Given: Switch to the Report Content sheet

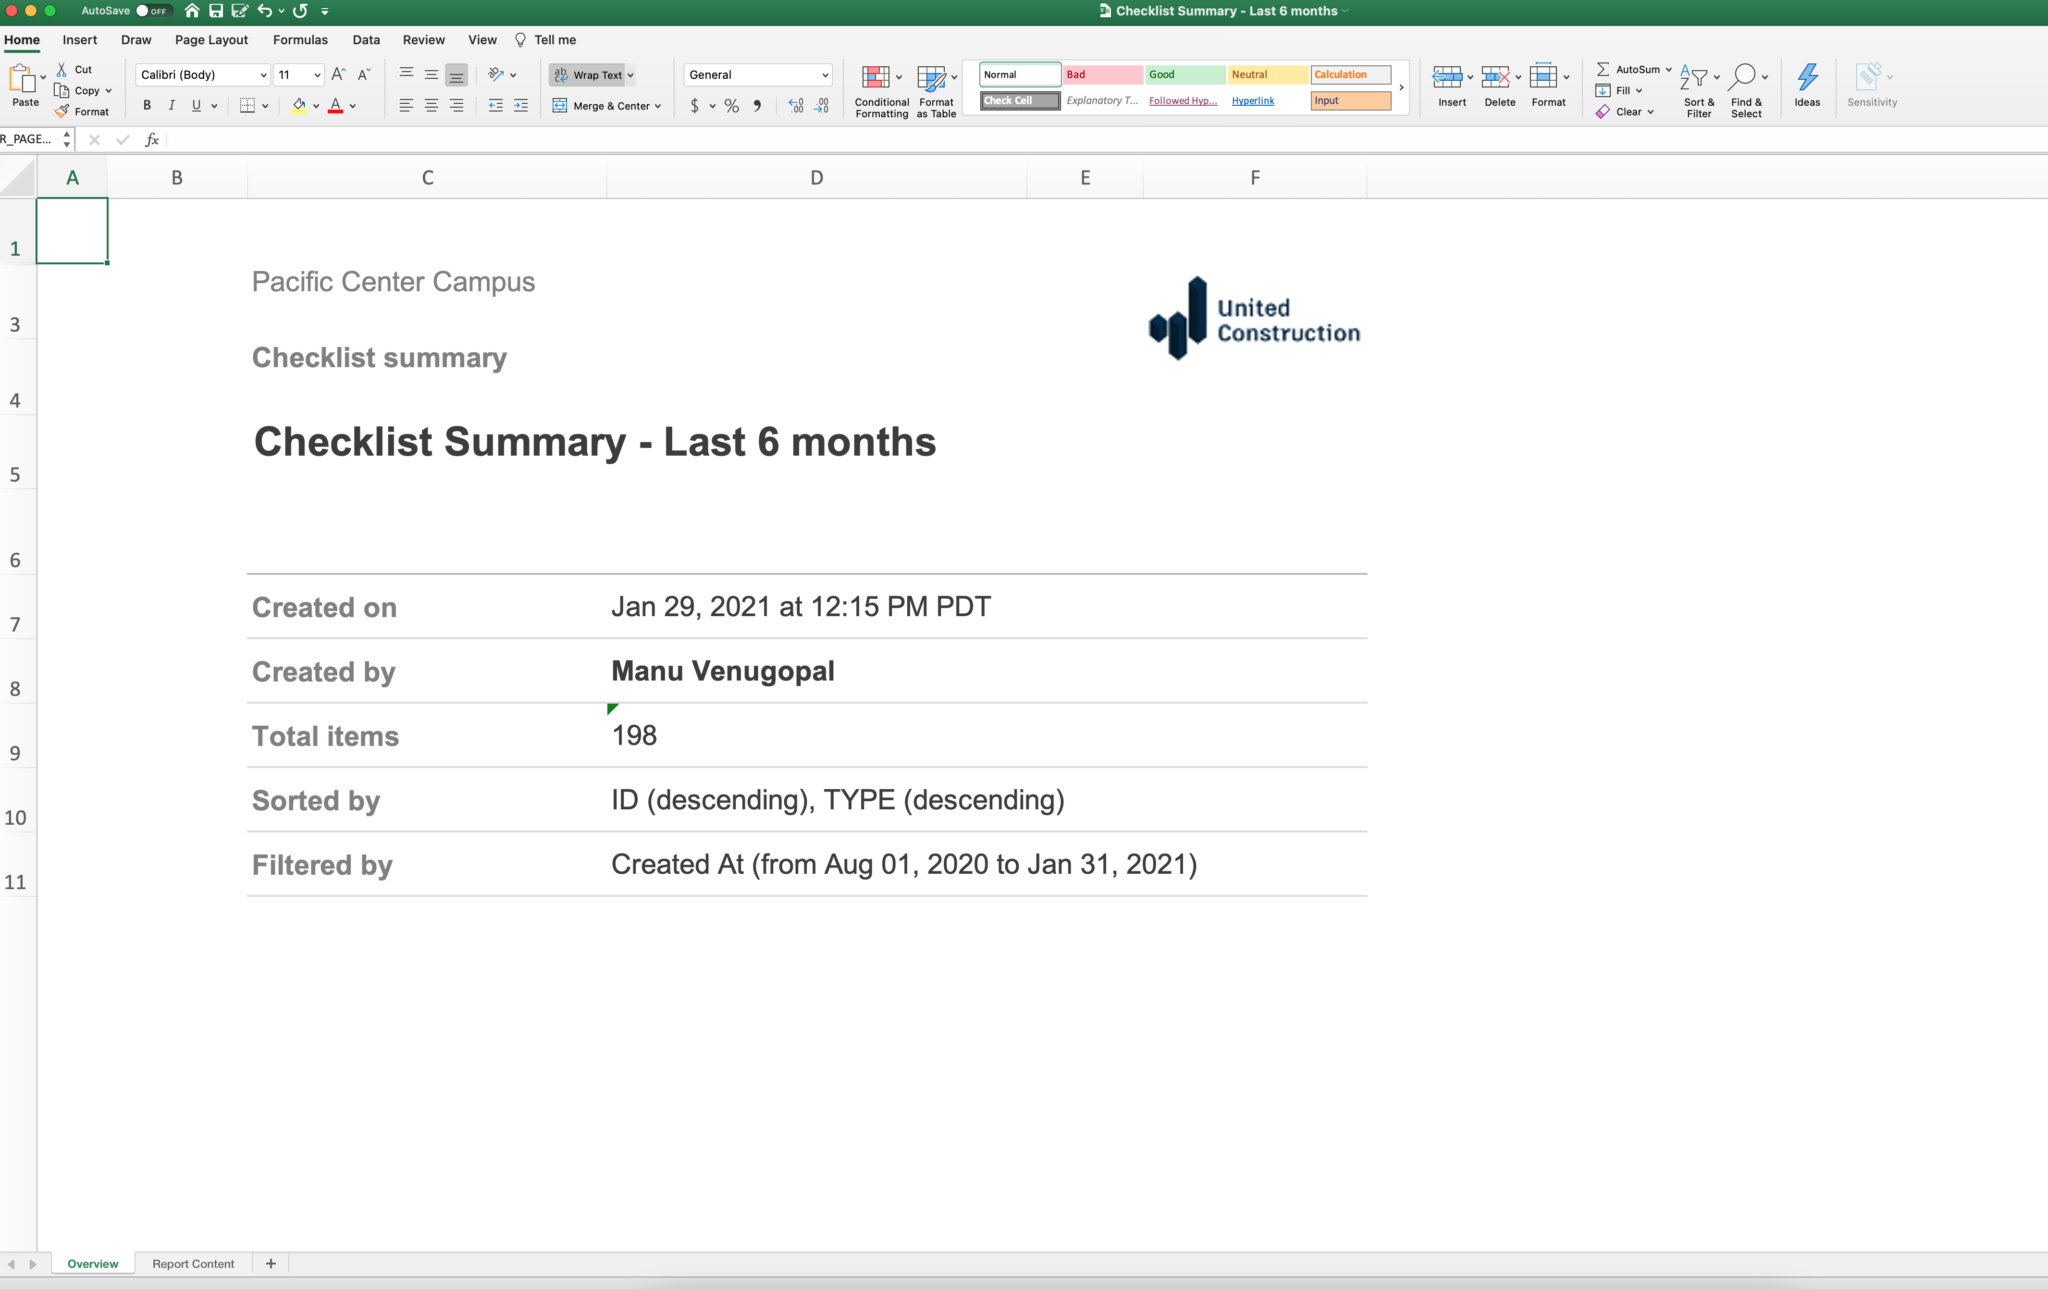Looking at the screenshot, I should click(x=193, y=1264).
